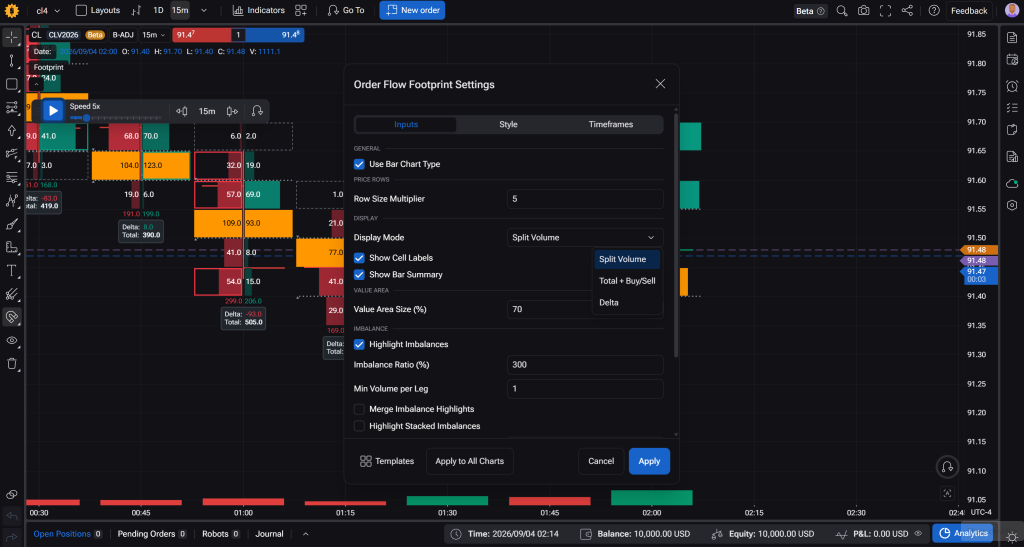The image size is (1024, 547).
Task: Open the 15m dropdown in symbol bar
Action: click(153, 35)
